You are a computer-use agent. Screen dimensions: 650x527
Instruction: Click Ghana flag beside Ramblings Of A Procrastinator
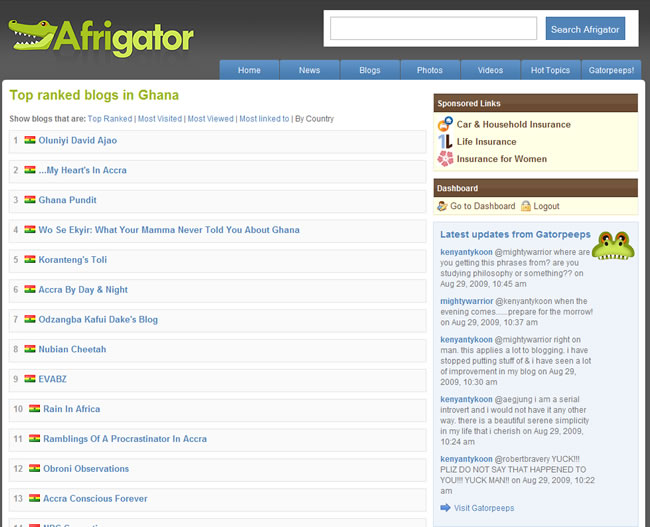pos(34,438)
